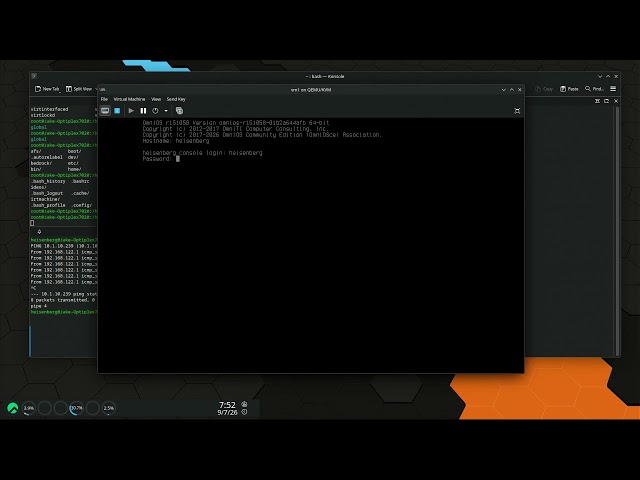The image size is (640, 480).
Task: Power on the virtual machine
Action: coord(131,111)
